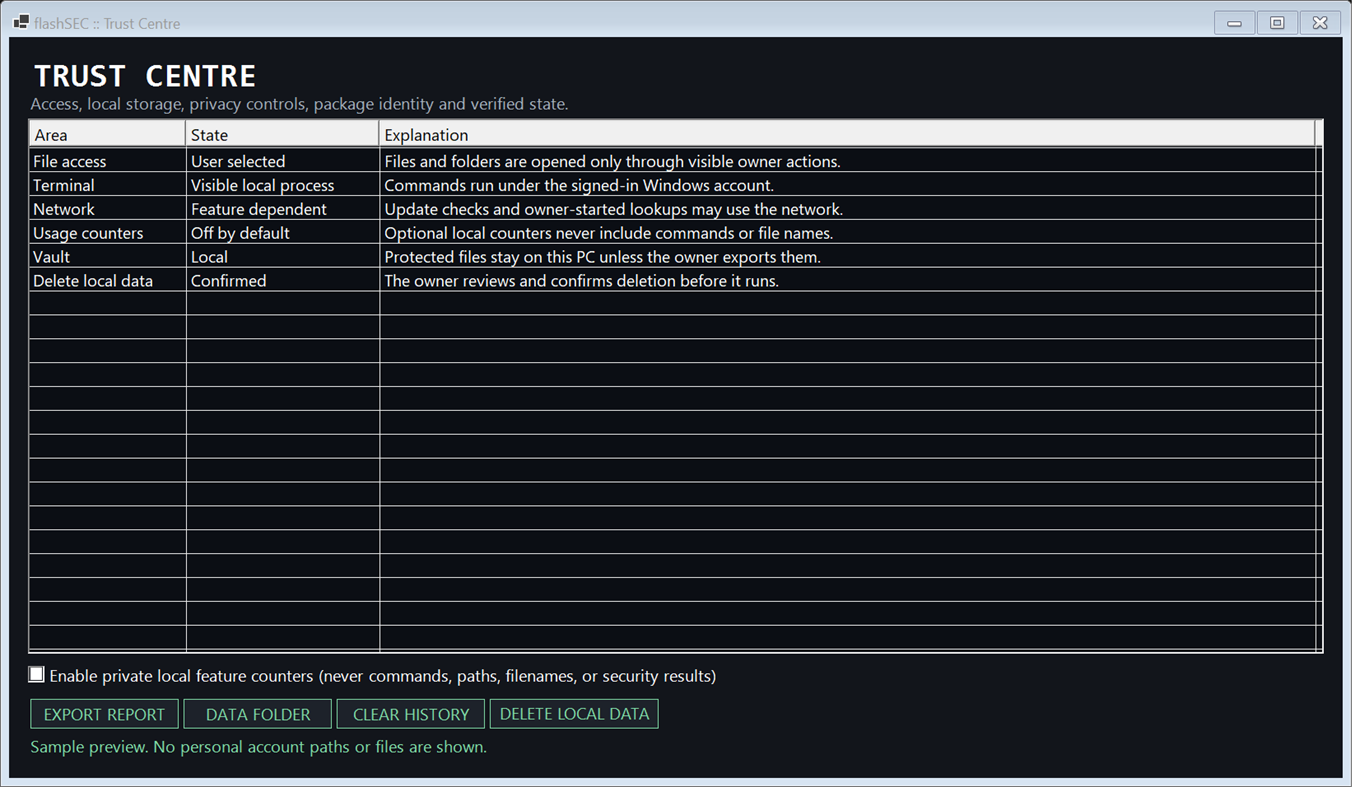Close the Trust Centre window

[x=1320, y=23]
